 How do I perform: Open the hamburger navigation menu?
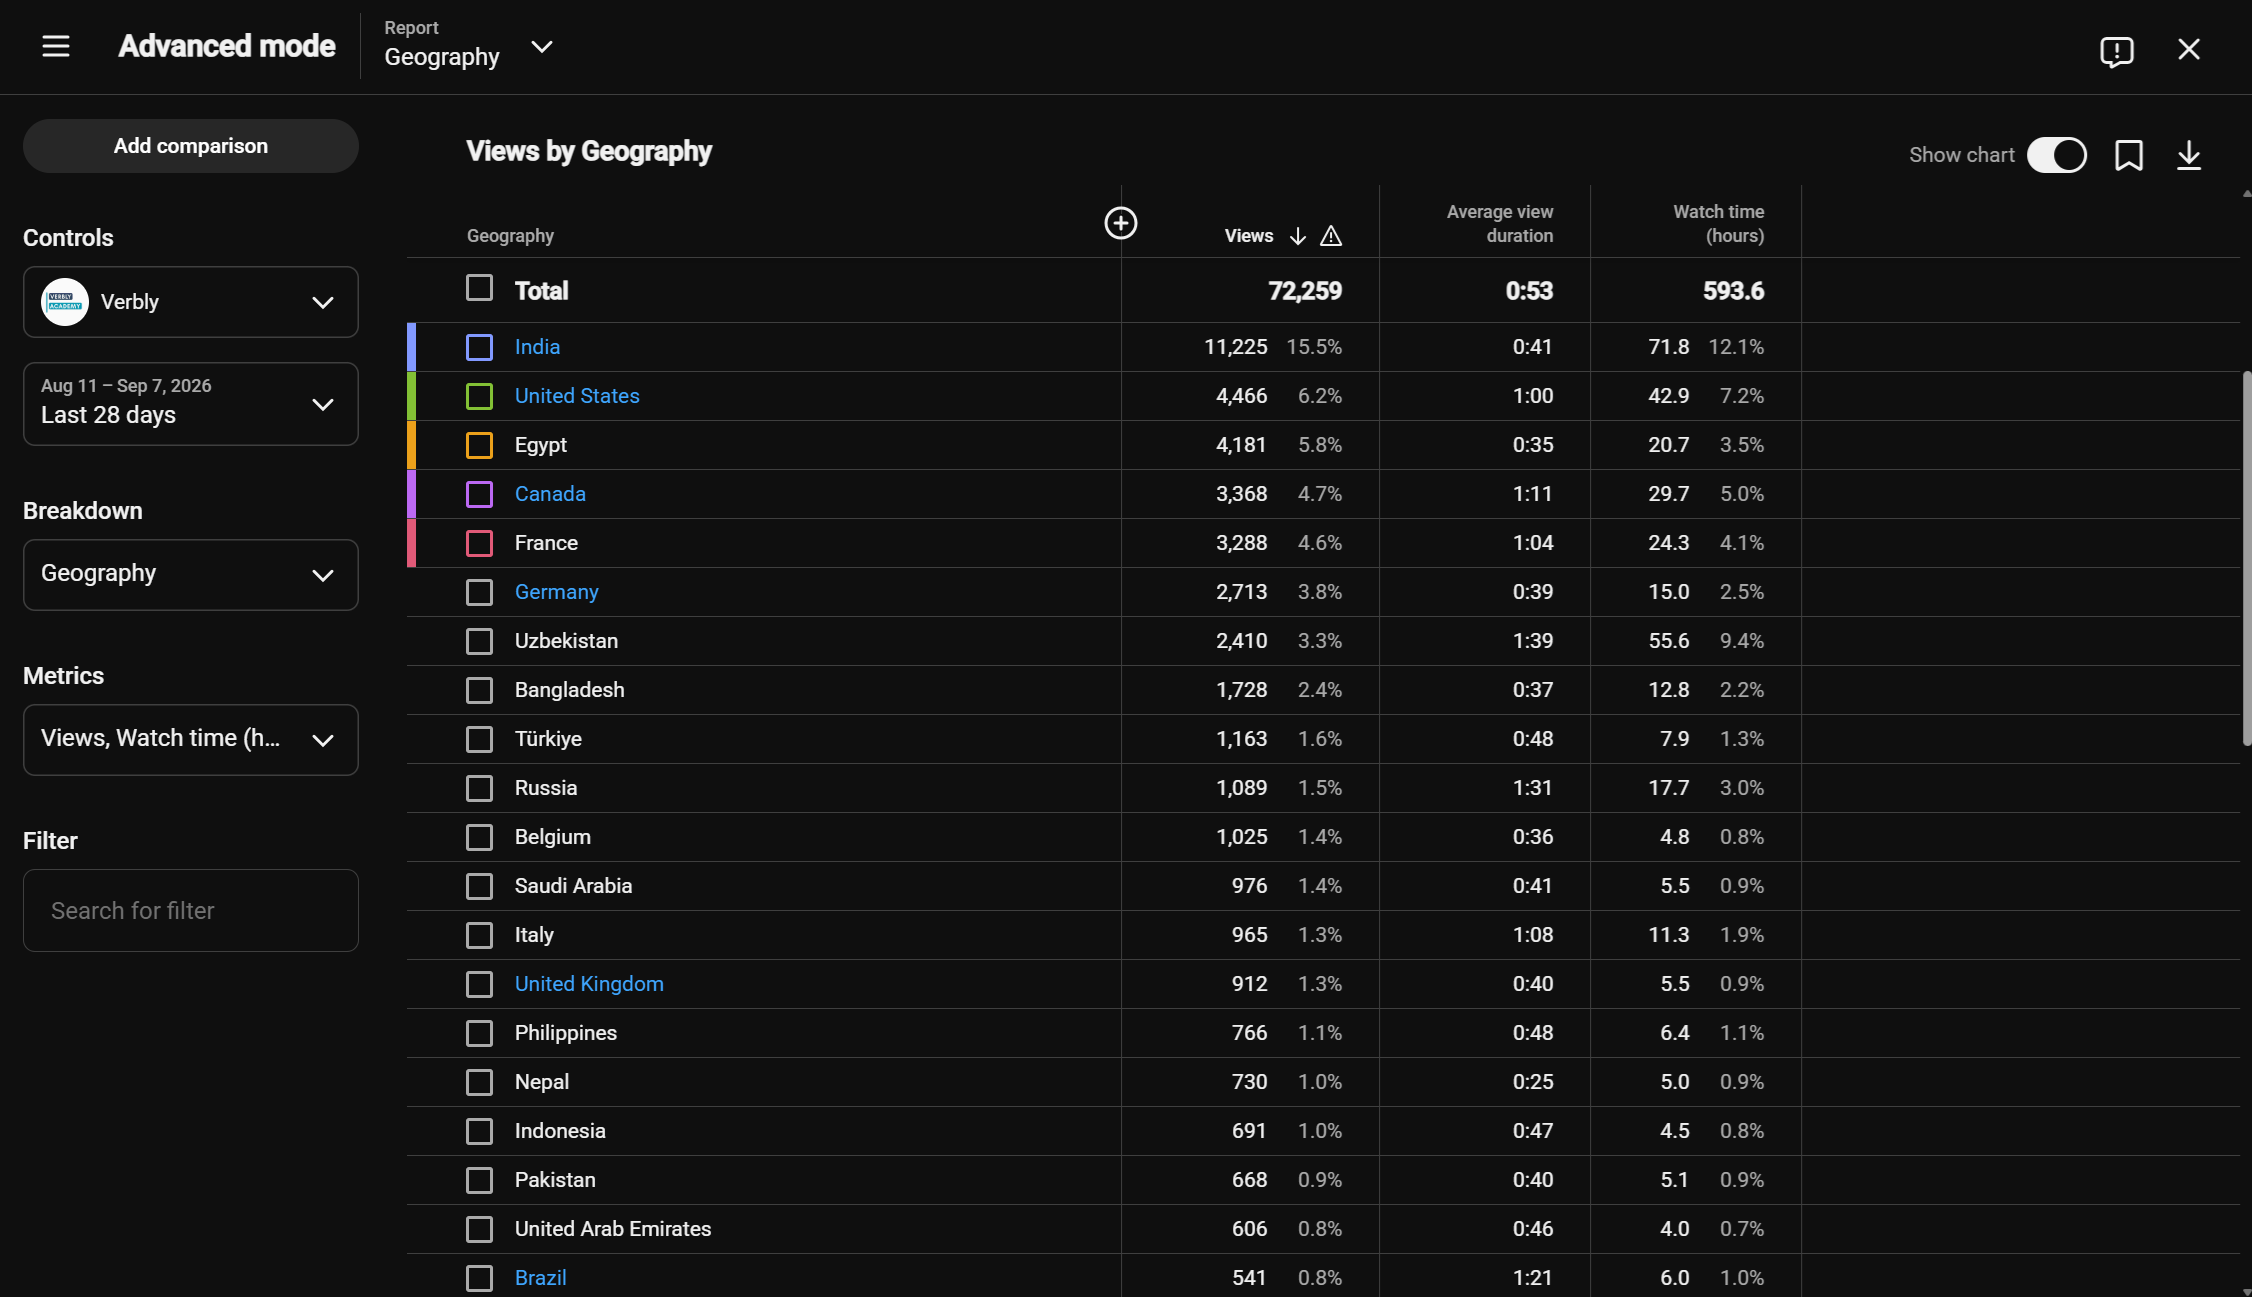[56, 46]
